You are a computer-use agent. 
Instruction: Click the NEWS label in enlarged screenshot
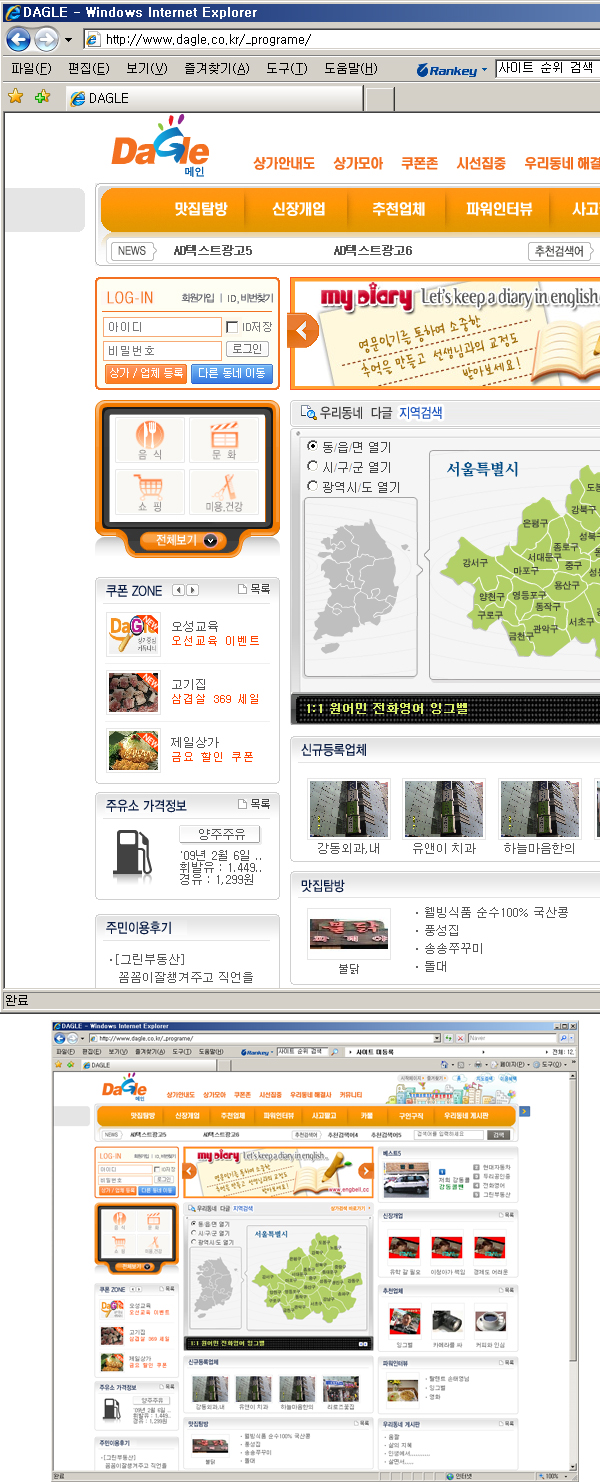coord(132,251)
